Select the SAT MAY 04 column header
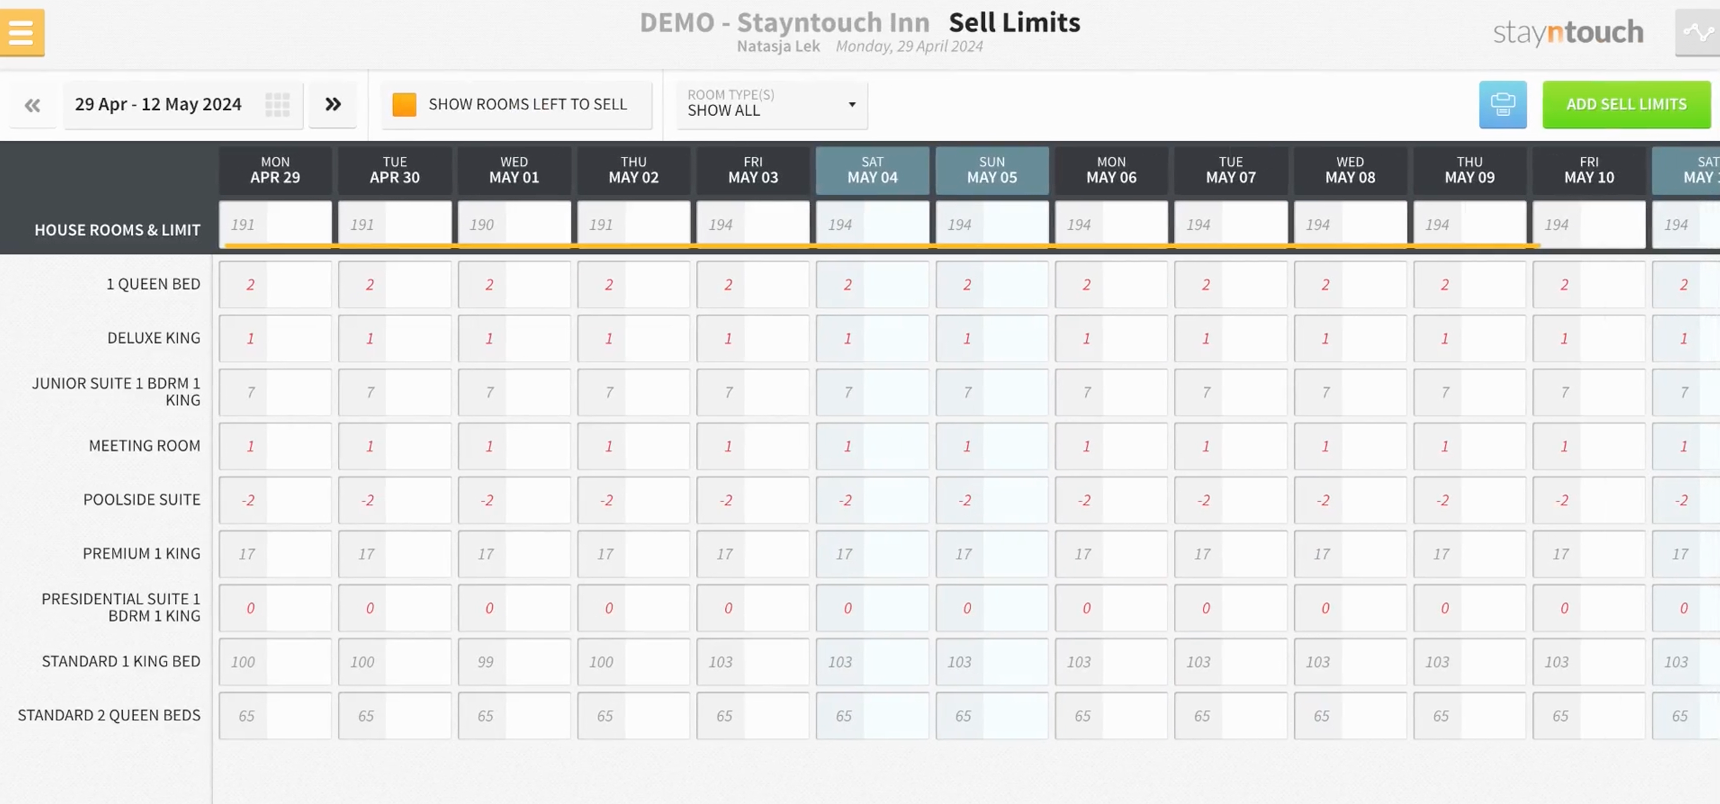Screen dimensions: 1720x804 (872, 170)
